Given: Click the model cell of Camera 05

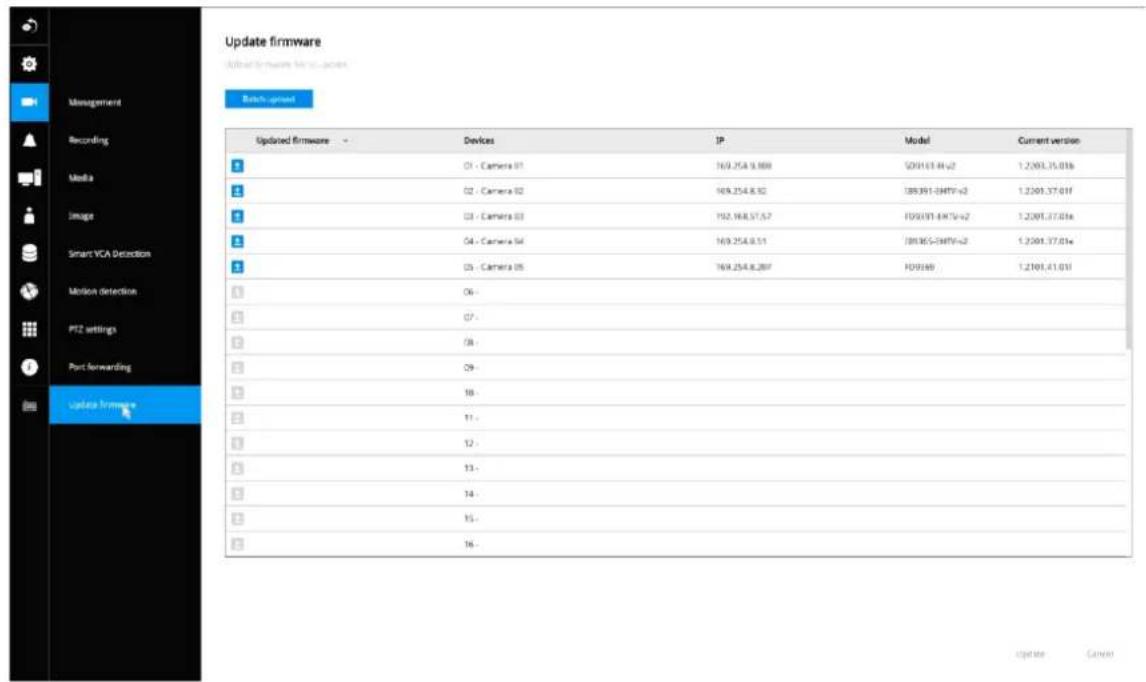Looking at the screenshot, I should [x=919, y=267].
